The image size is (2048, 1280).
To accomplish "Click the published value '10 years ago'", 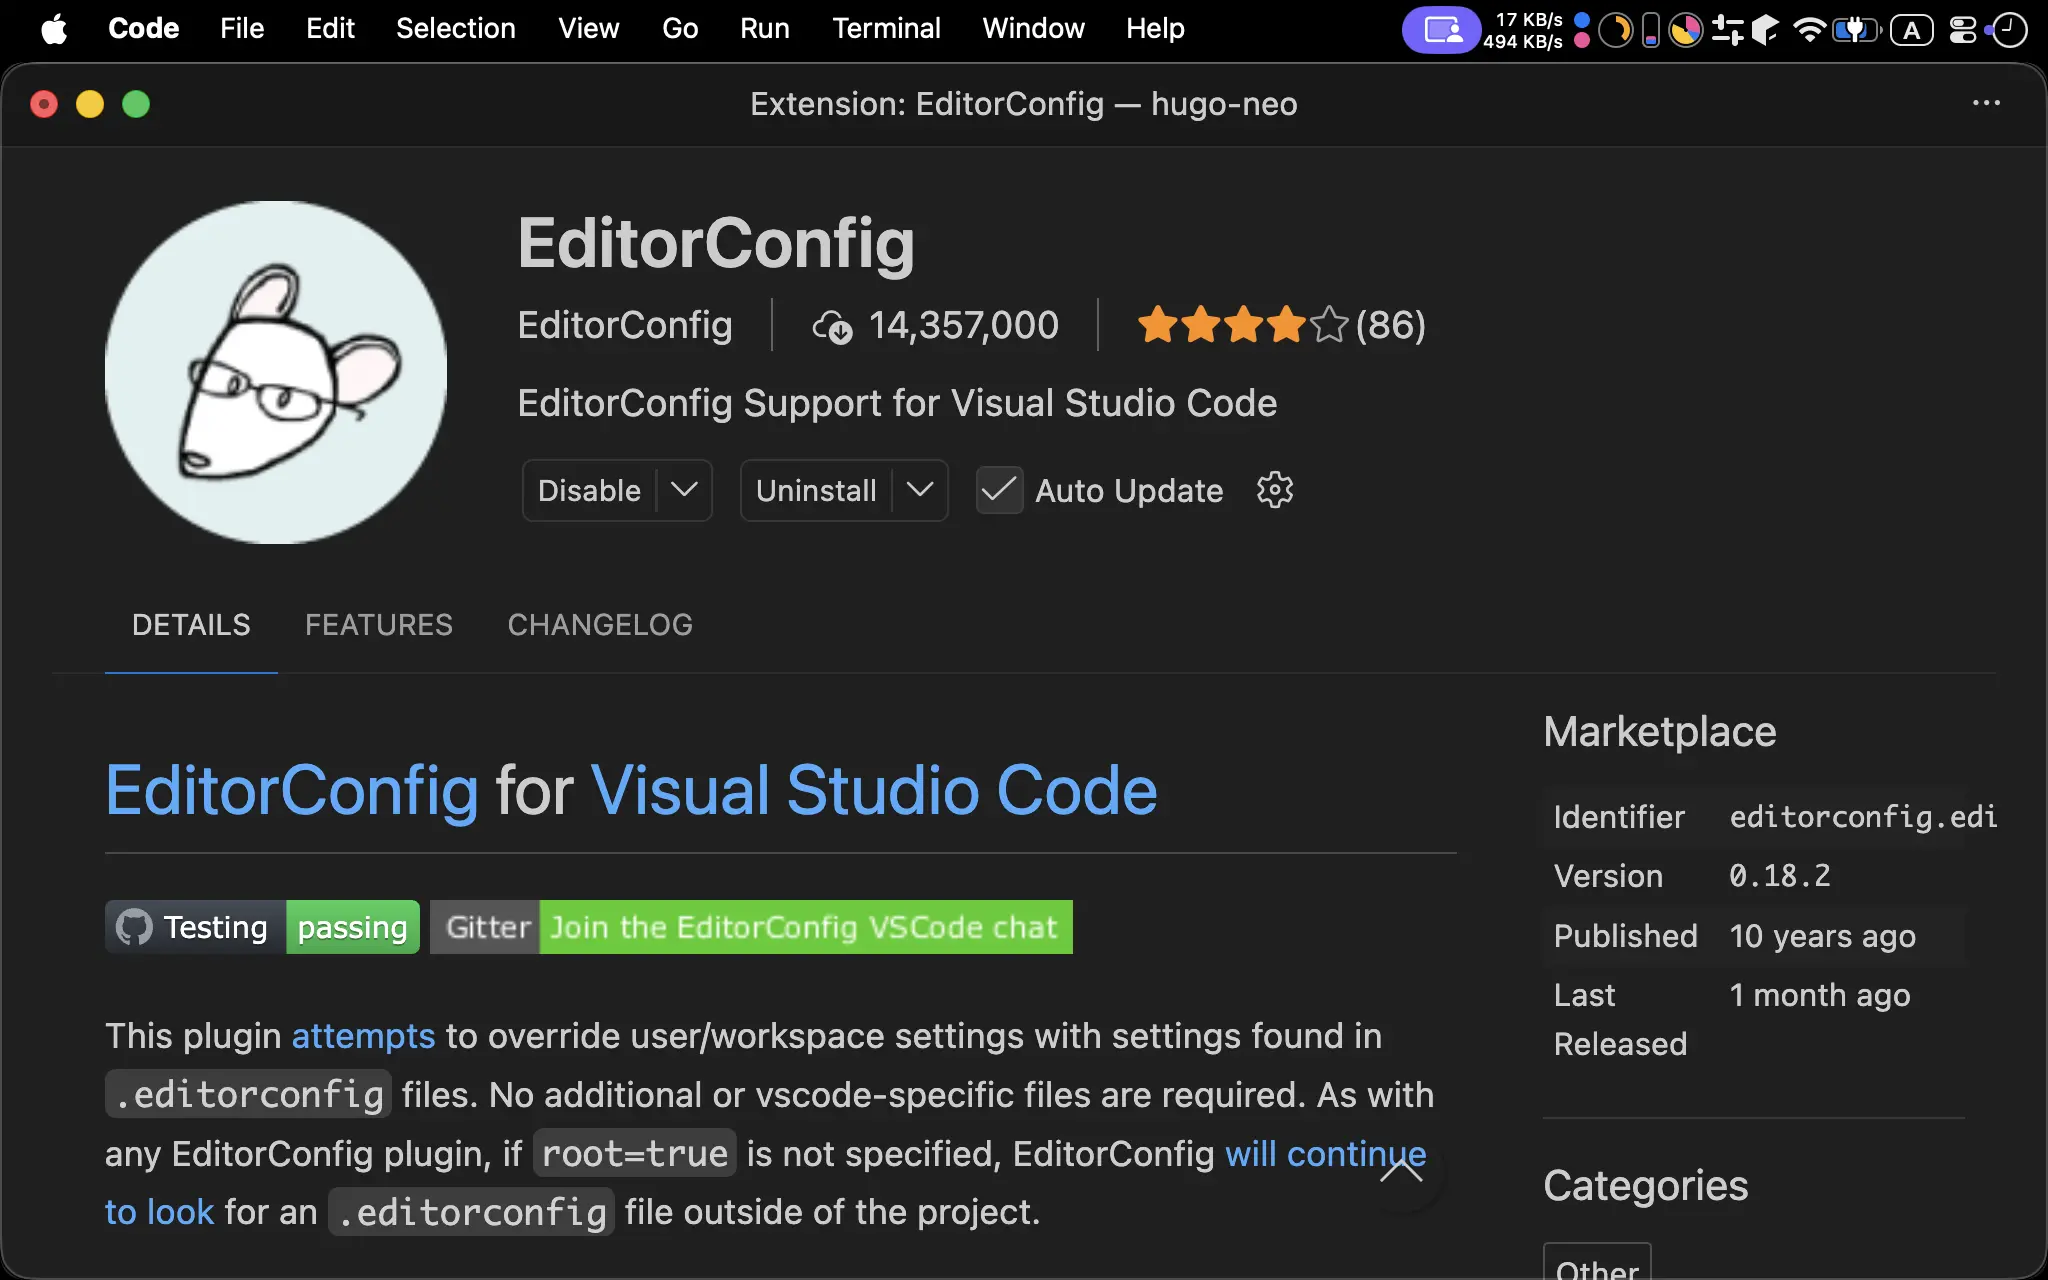I will 1822,936.
